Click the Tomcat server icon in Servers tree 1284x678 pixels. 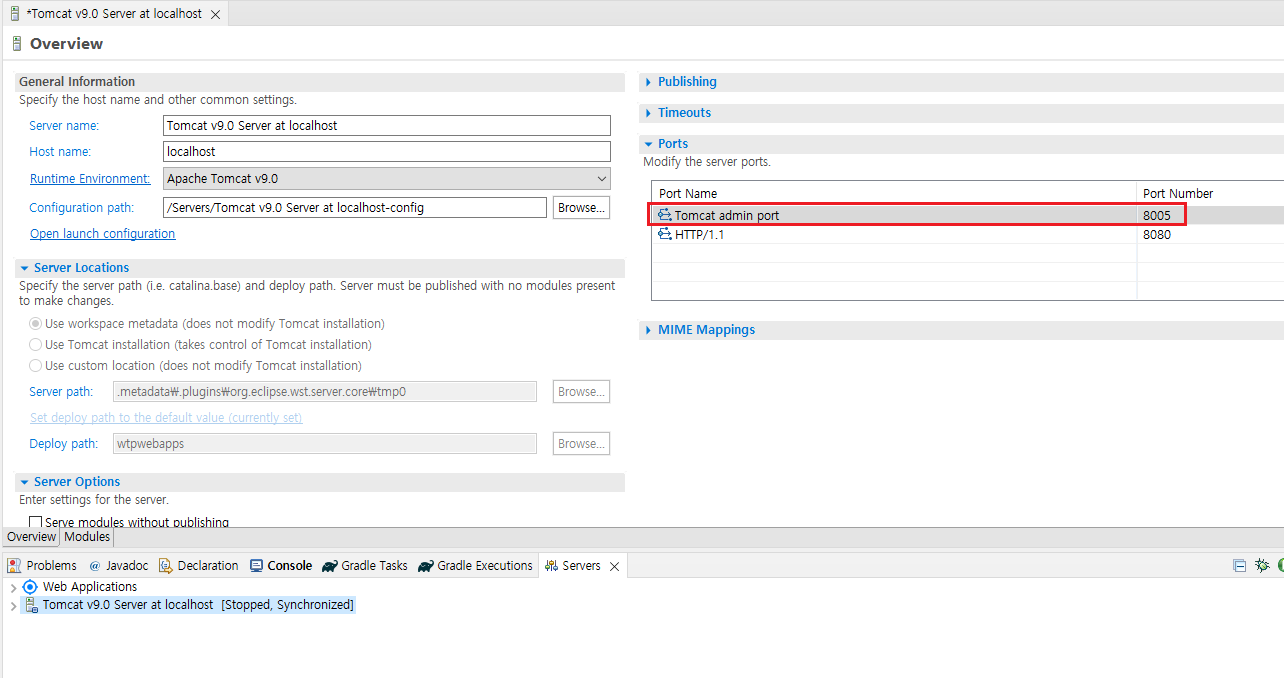30,605
